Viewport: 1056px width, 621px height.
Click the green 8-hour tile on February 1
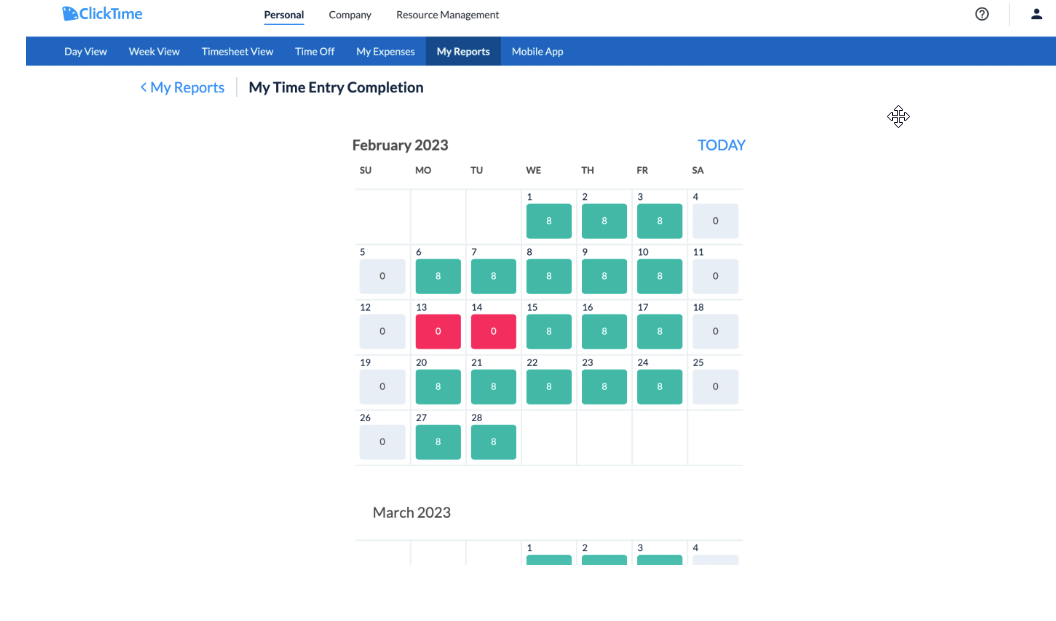[548, 221]
